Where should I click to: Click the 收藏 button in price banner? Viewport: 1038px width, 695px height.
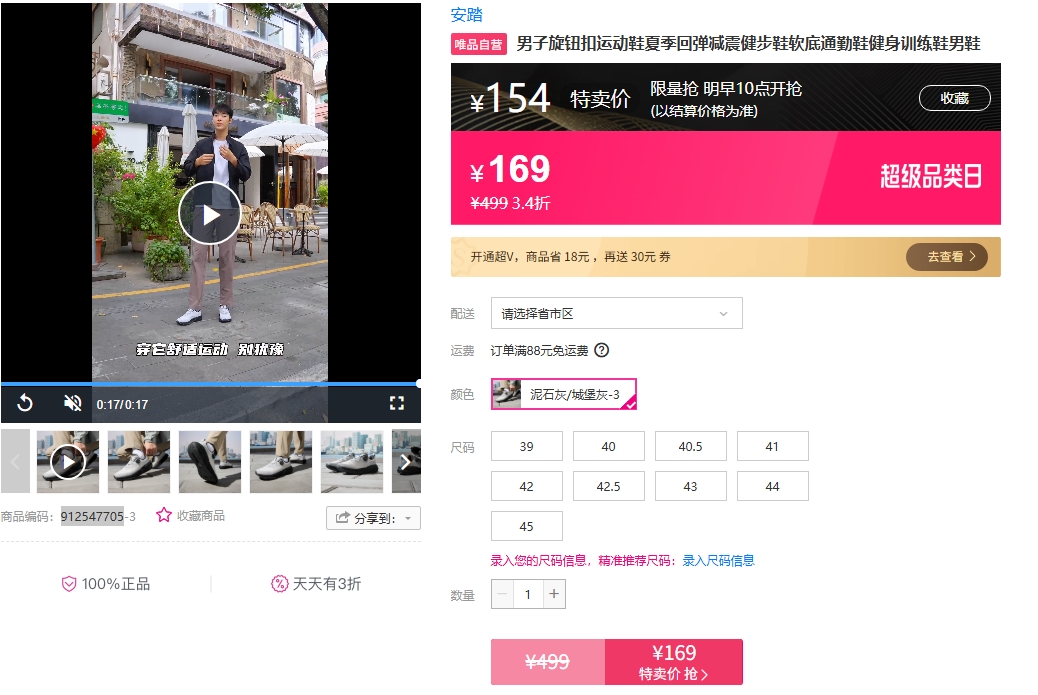[955, 98]
